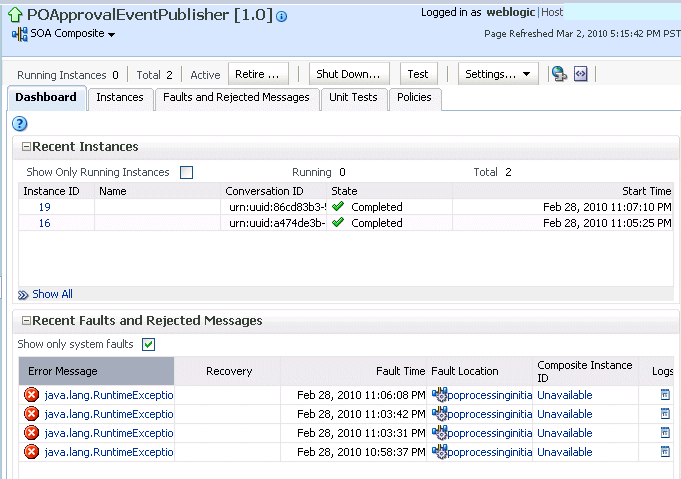Open poprocessinginitia fault location for 11:03:42 PM
The image size is (681, 479).
pyautogui.click(x=489, y=414)
